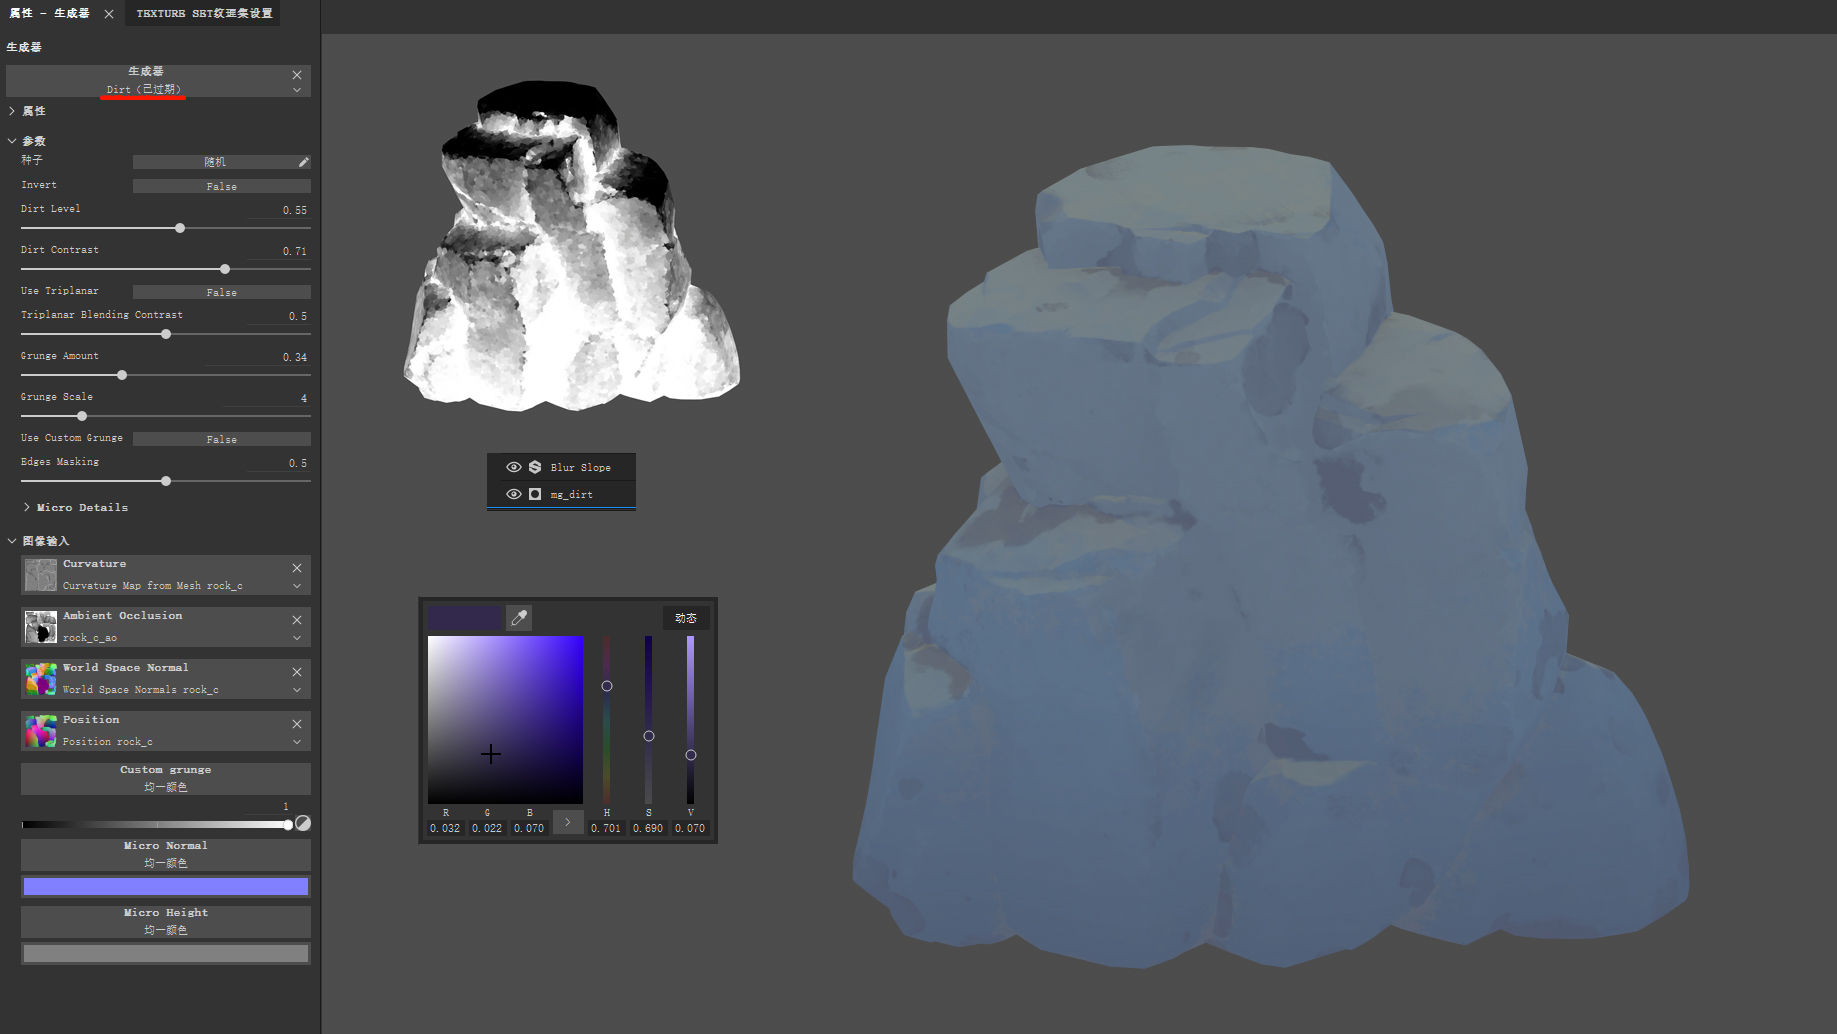
Task: Remove the Position image input
Action: click(297, 724)
